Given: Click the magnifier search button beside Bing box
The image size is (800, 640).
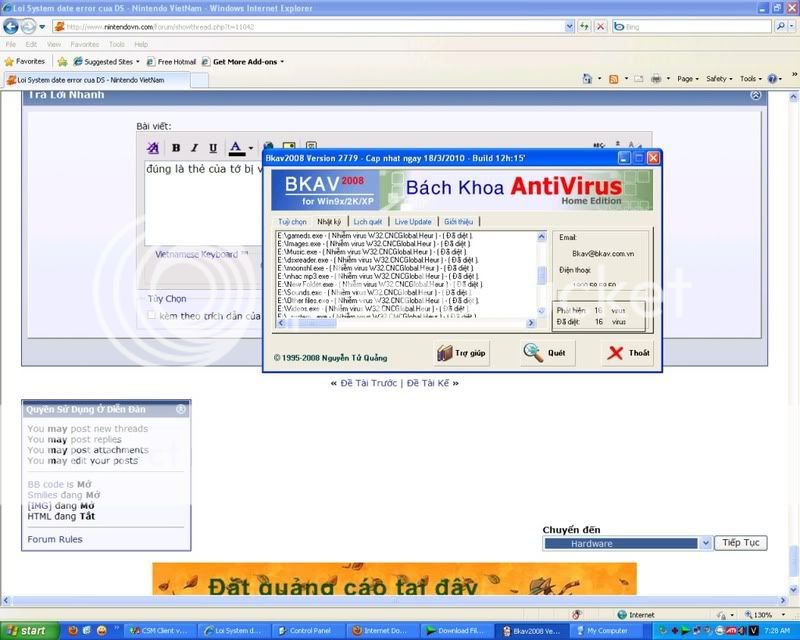Looking at the screenshot, I should (x=781, y=27).
